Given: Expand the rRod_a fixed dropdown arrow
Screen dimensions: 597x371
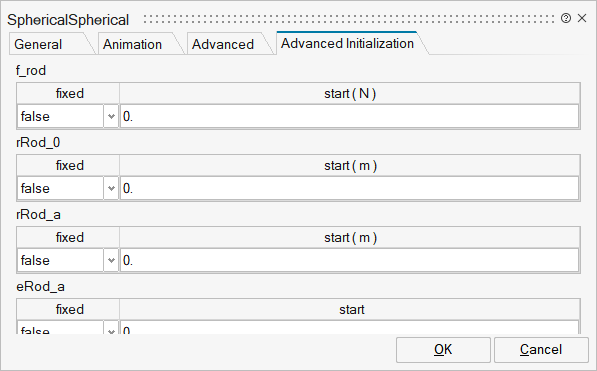Looking at the screenshot, I should pyautogui.click(x=111, y=260).
